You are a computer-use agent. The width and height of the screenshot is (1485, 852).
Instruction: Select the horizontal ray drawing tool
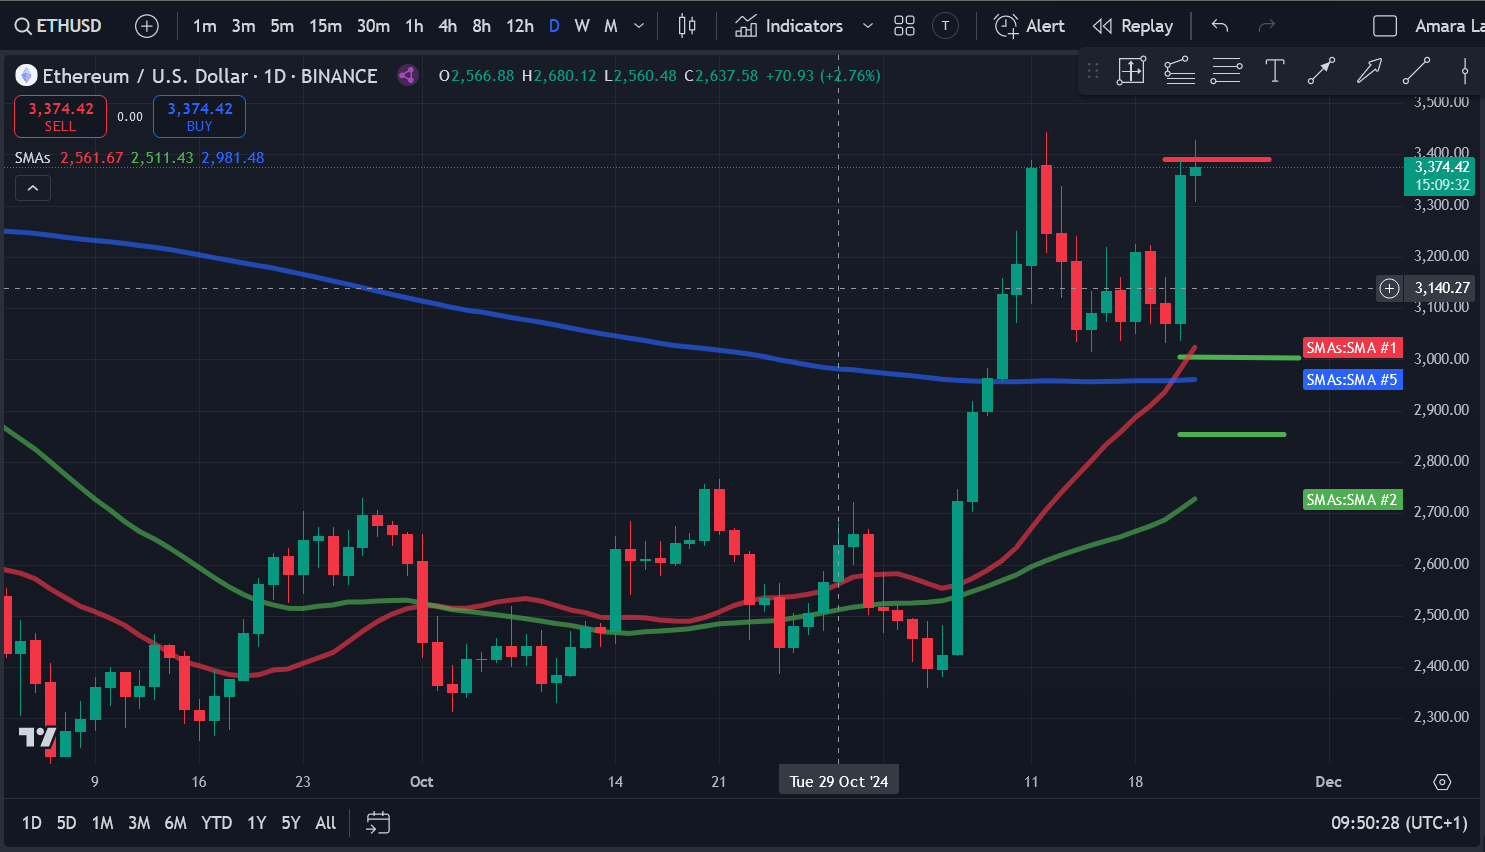pos(1180,71)
